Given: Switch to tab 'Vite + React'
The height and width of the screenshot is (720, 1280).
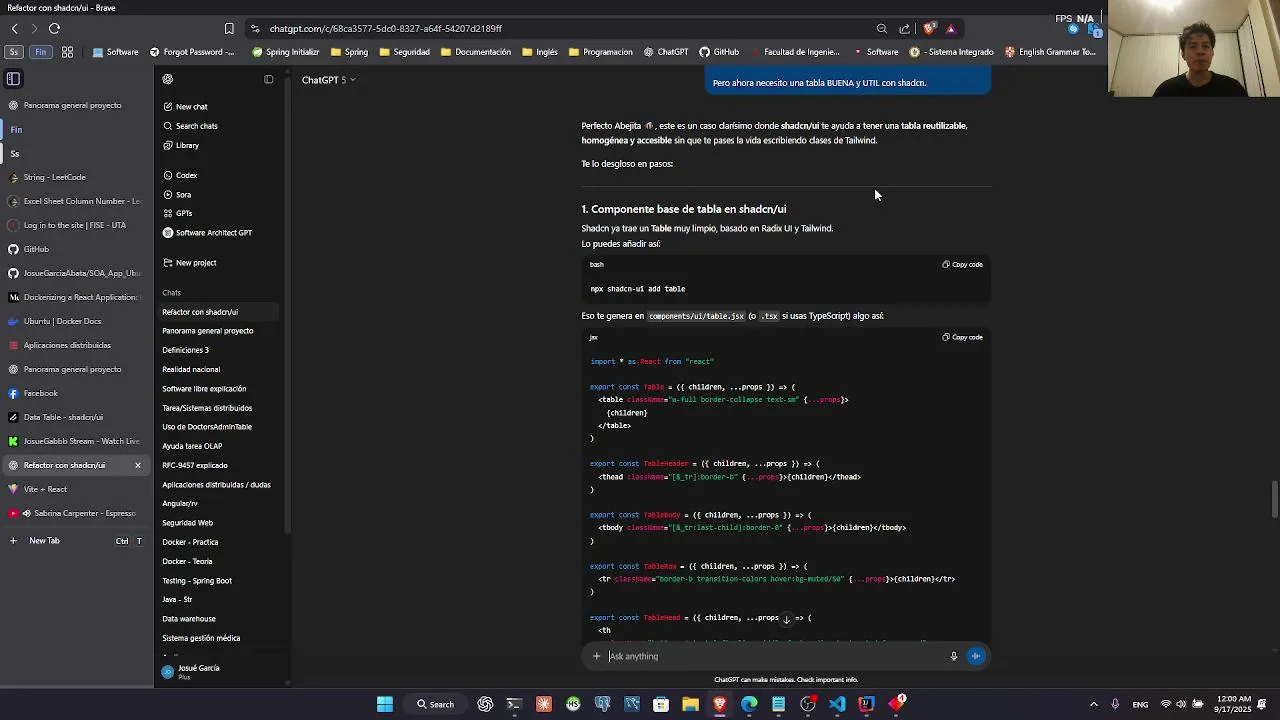Looking at the screenshot, I should [75, 489].
